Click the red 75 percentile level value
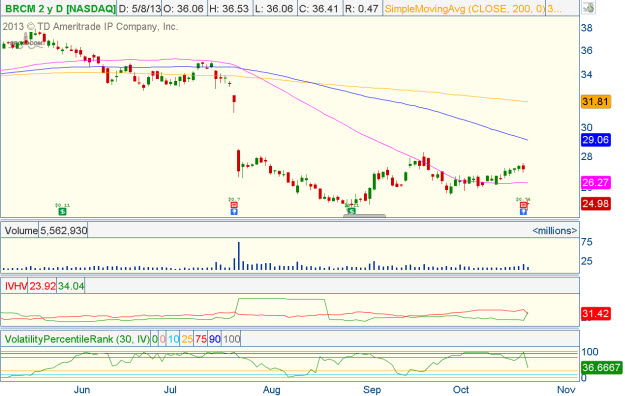This screenshot has height=396, width=625. (201, 339)
